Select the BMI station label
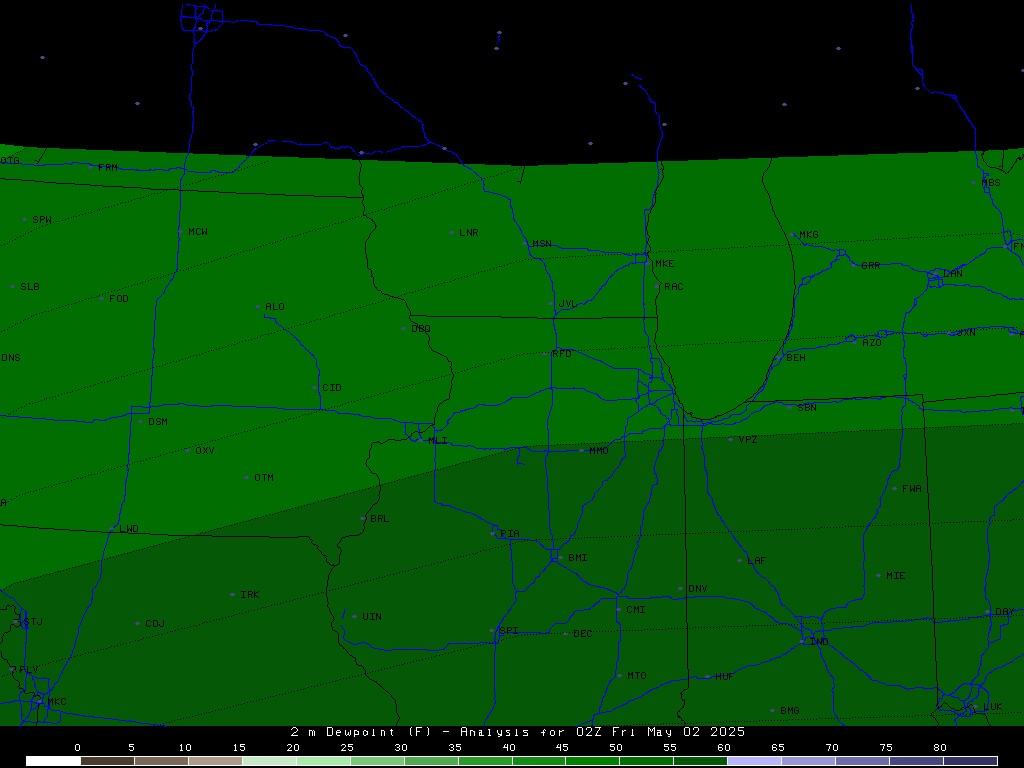This screenshot has width=1024, height=768. point(577,558)
